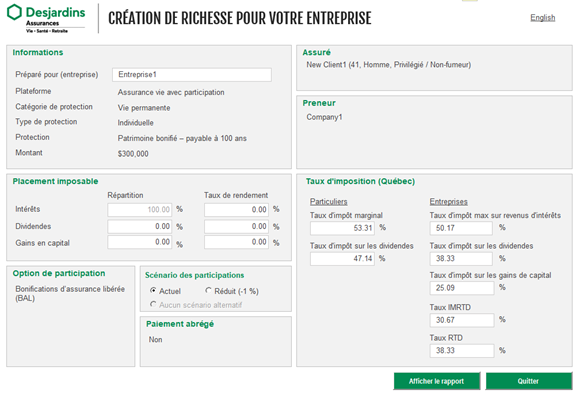
Task: Click Bonifications d'assurance libérée (BAL) text
Action: [x=70, y=293]
